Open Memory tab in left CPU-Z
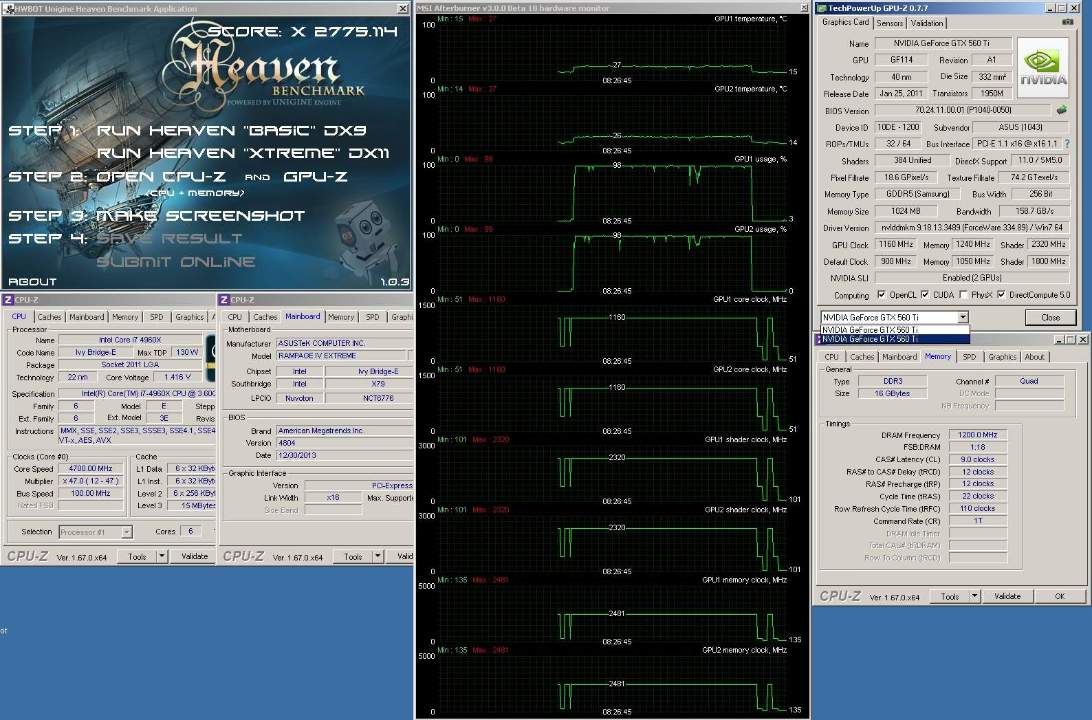1092x720 pixels. coord(125,317)
